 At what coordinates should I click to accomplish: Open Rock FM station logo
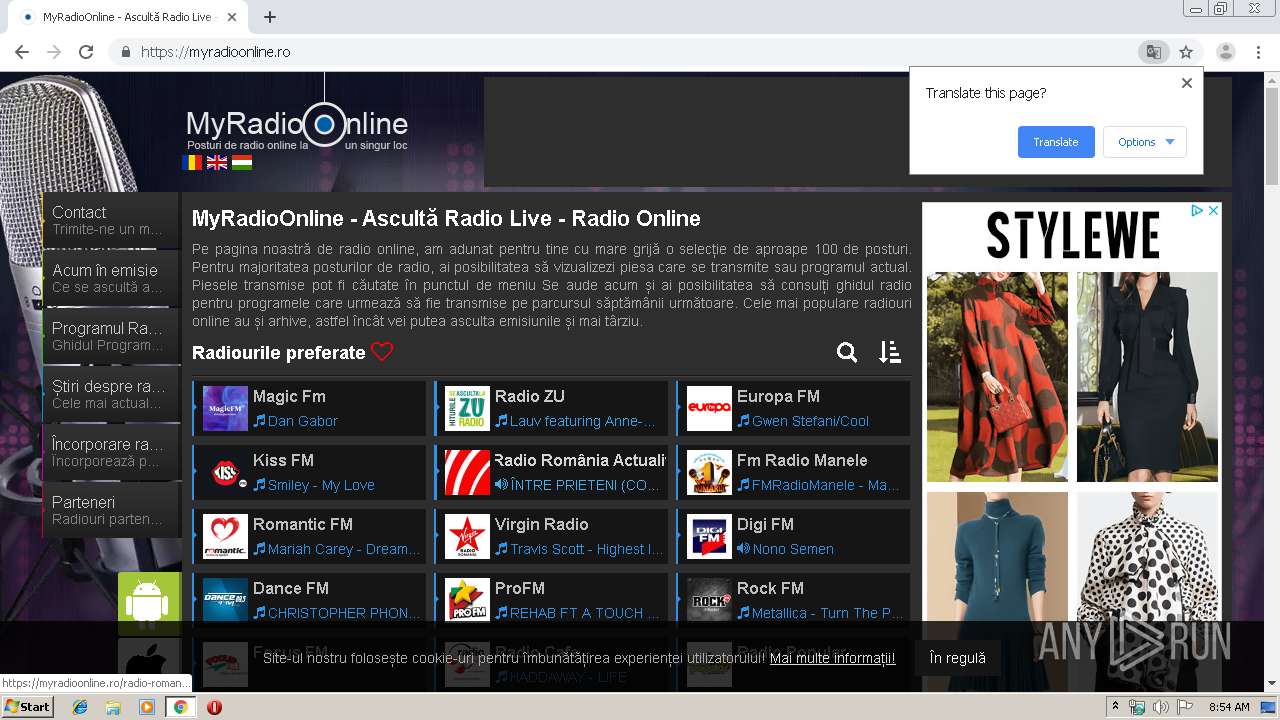tap(709, 600)
